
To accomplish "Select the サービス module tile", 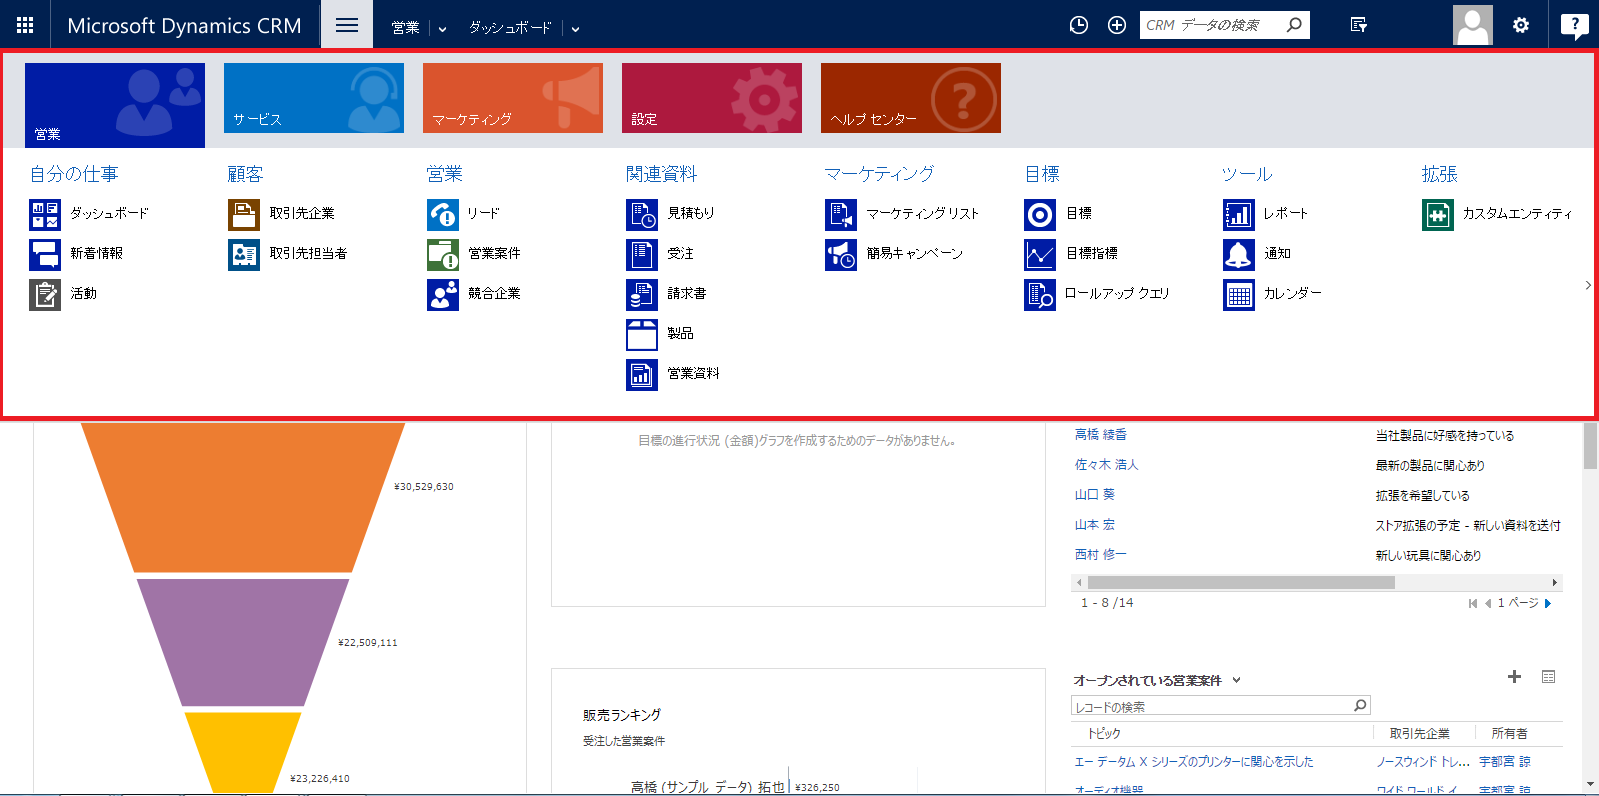I will [x=314, y=98].
